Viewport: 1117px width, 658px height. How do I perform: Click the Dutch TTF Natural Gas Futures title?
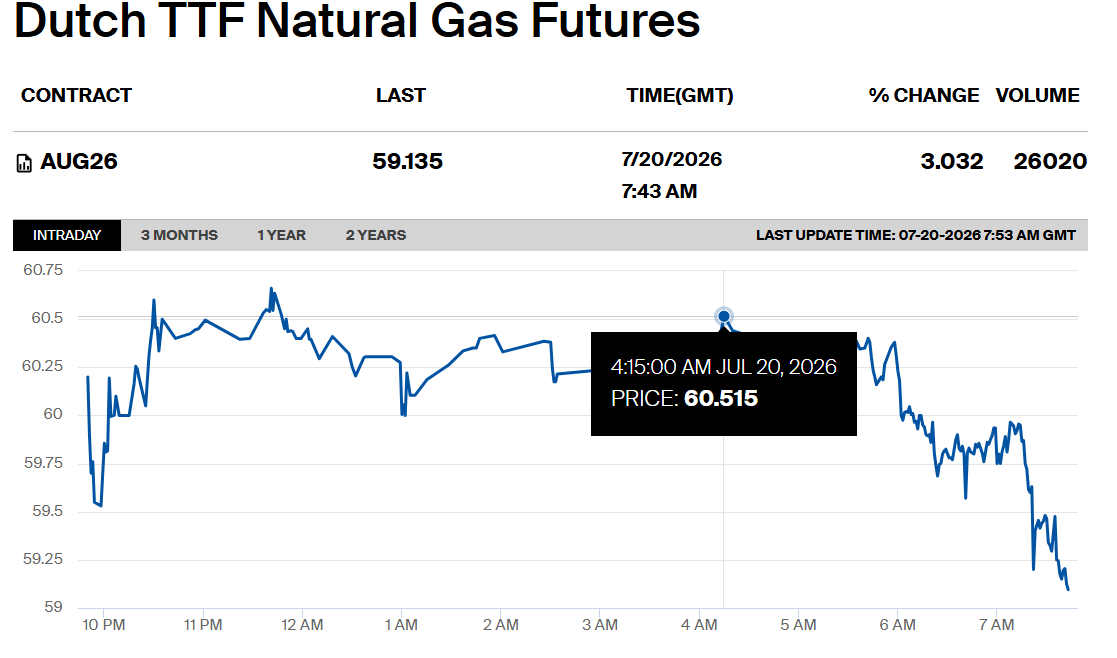pyautogui.click(x=357, y=20)
